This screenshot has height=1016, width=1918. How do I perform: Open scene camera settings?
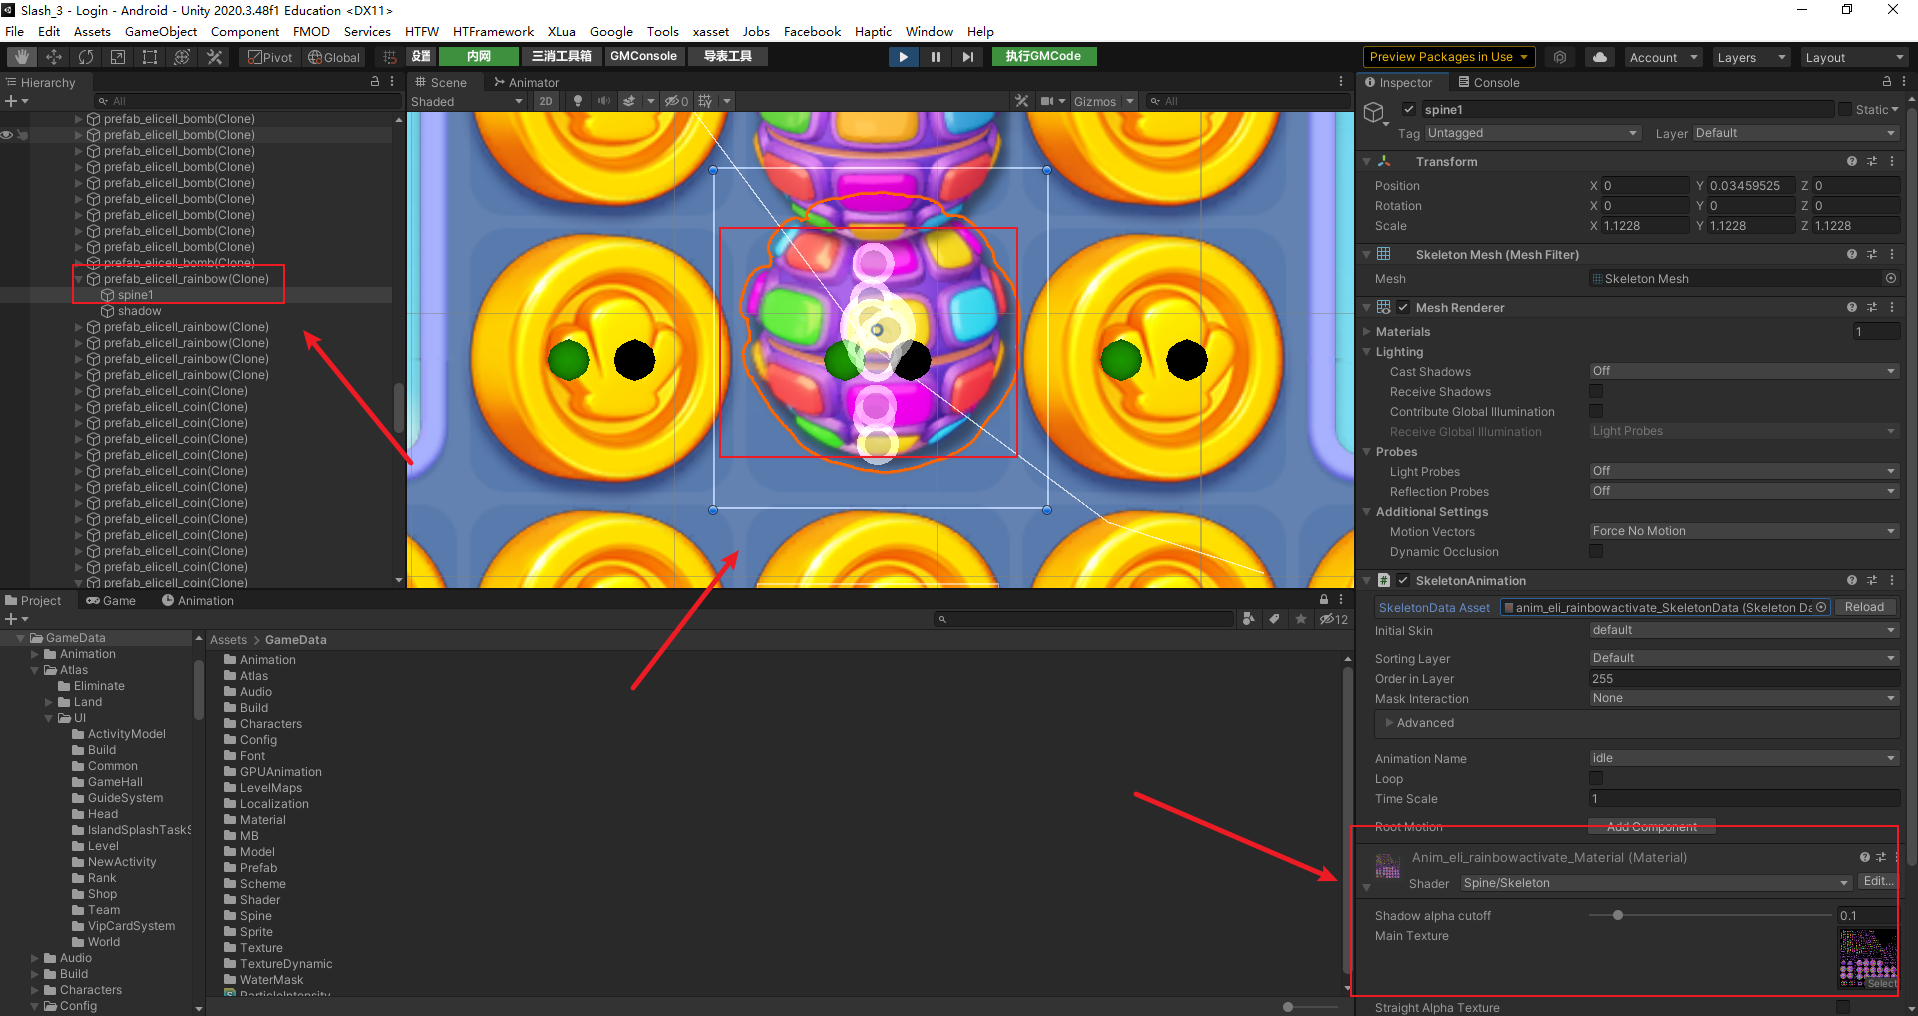[1047, 101]
